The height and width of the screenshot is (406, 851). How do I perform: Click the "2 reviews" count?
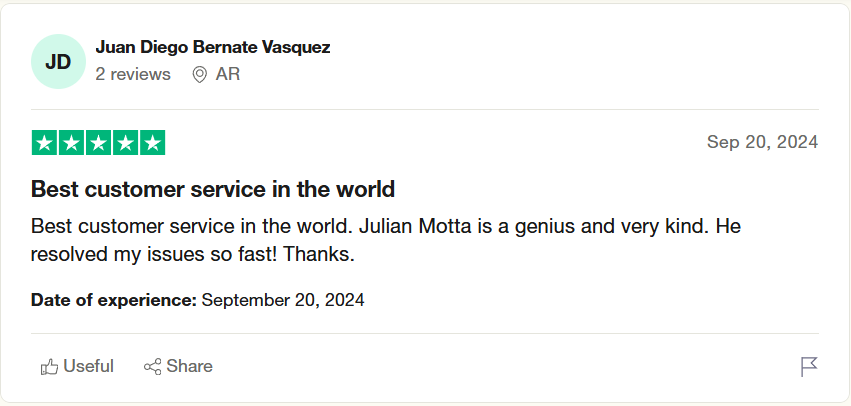[x=133, y=74]
